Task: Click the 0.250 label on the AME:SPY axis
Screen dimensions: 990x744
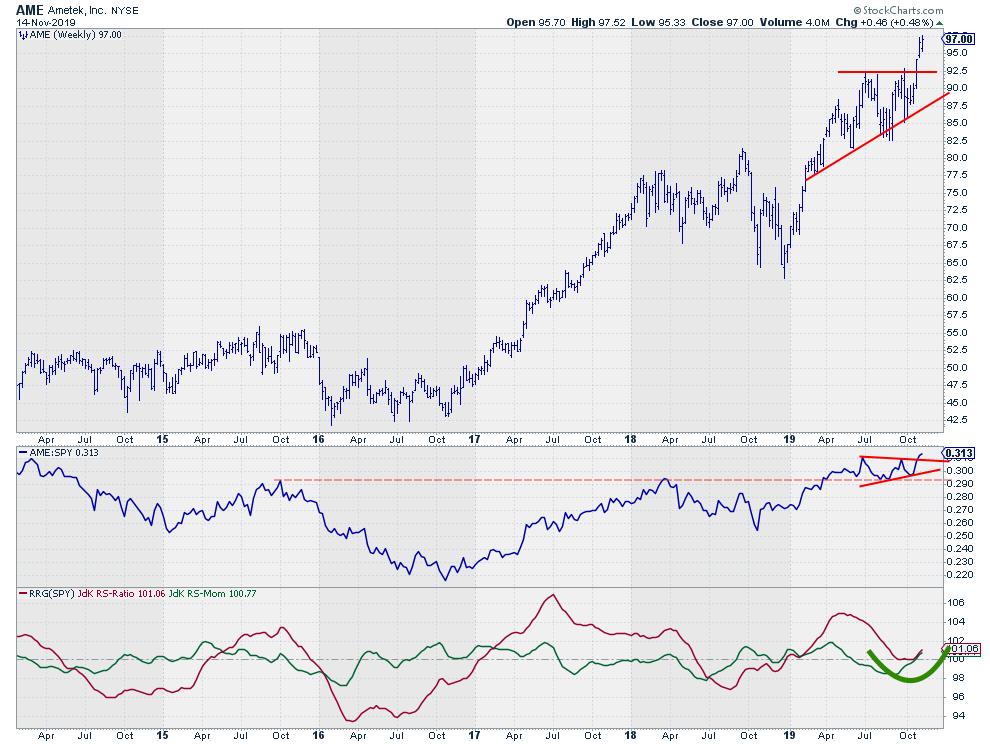Action: click(x=958, y=536)
